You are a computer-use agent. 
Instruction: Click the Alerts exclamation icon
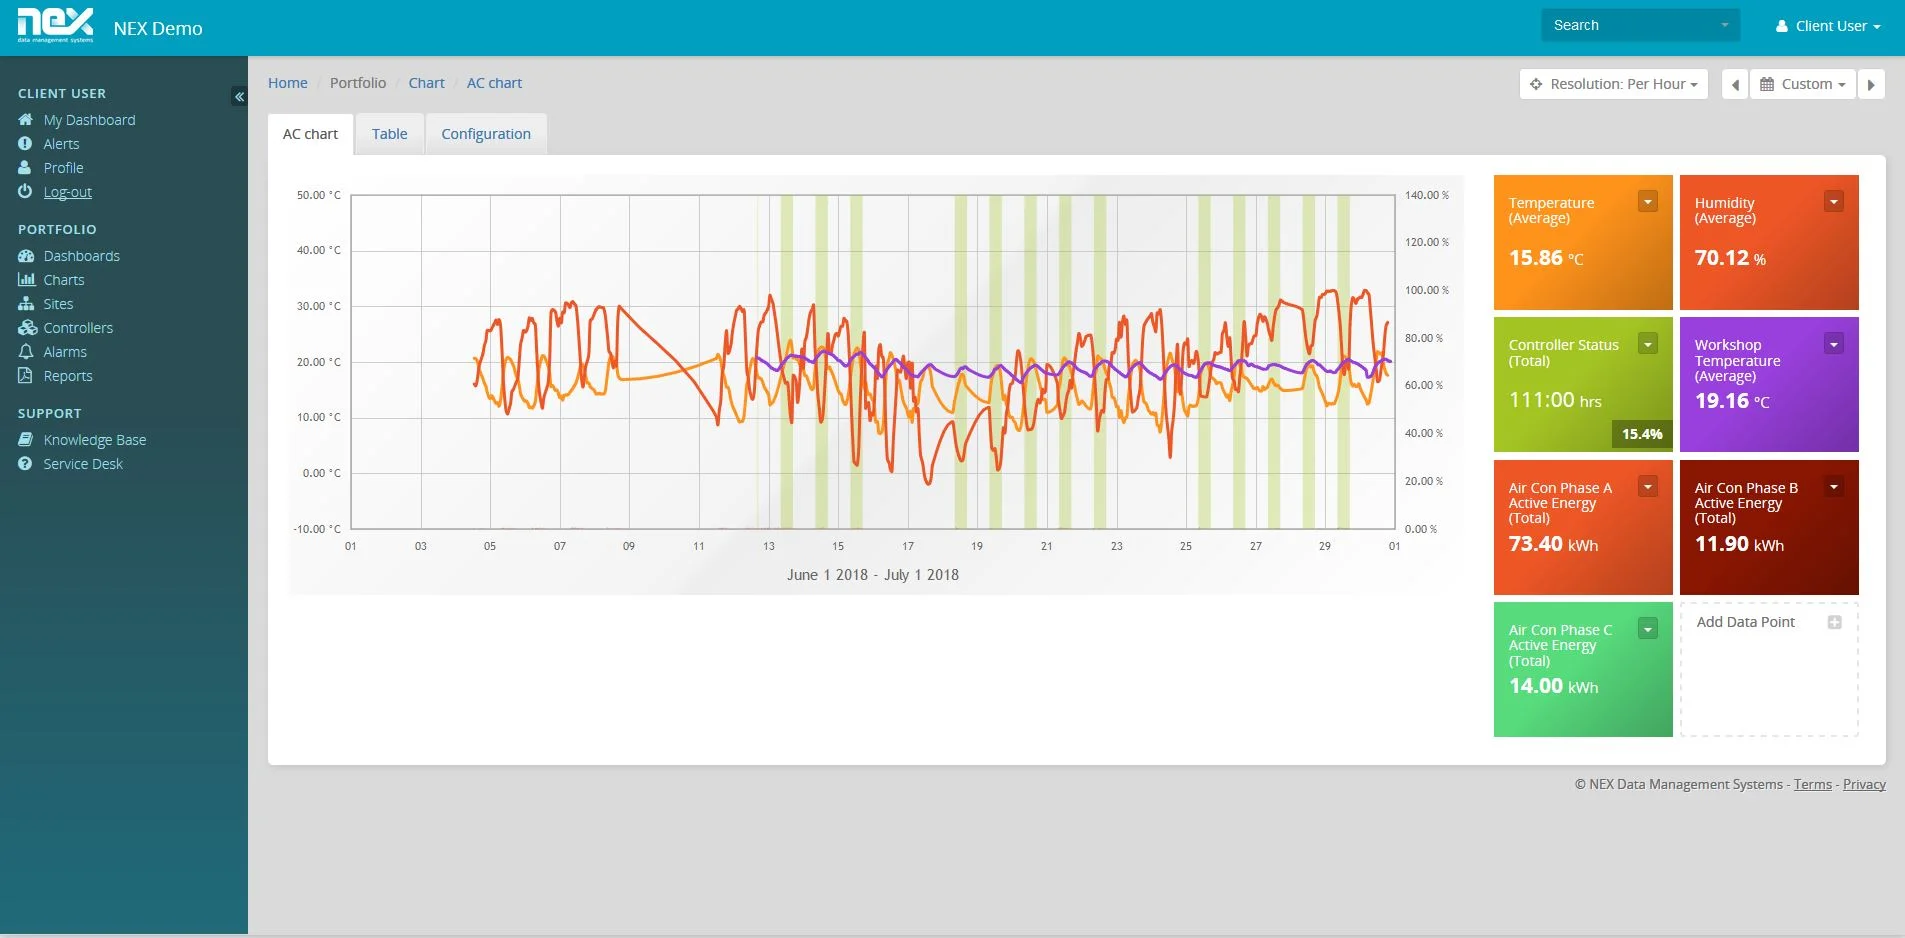tap(25, 143)
